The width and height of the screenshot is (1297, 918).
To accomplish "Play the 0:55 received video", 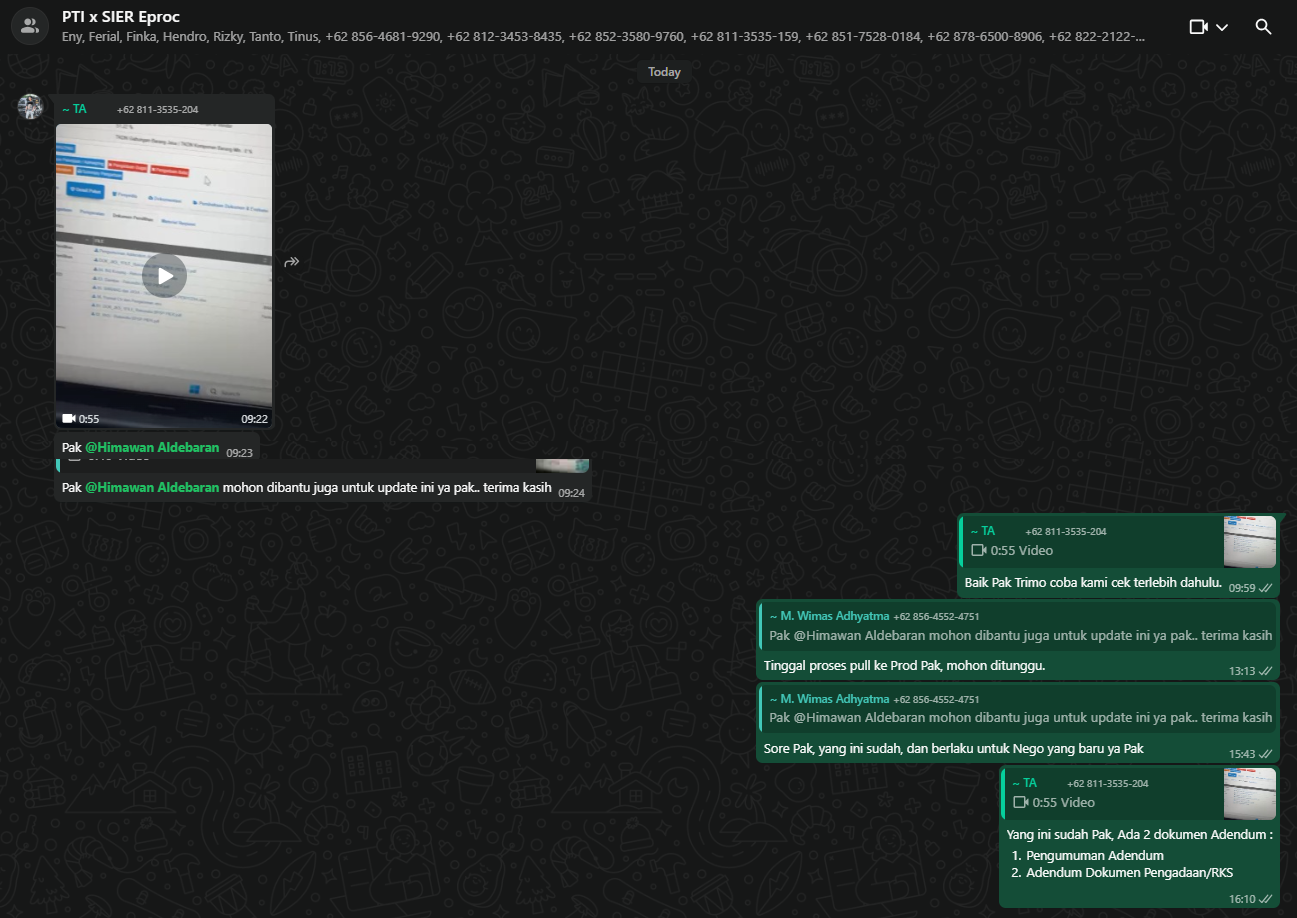I will coord(164,276).
